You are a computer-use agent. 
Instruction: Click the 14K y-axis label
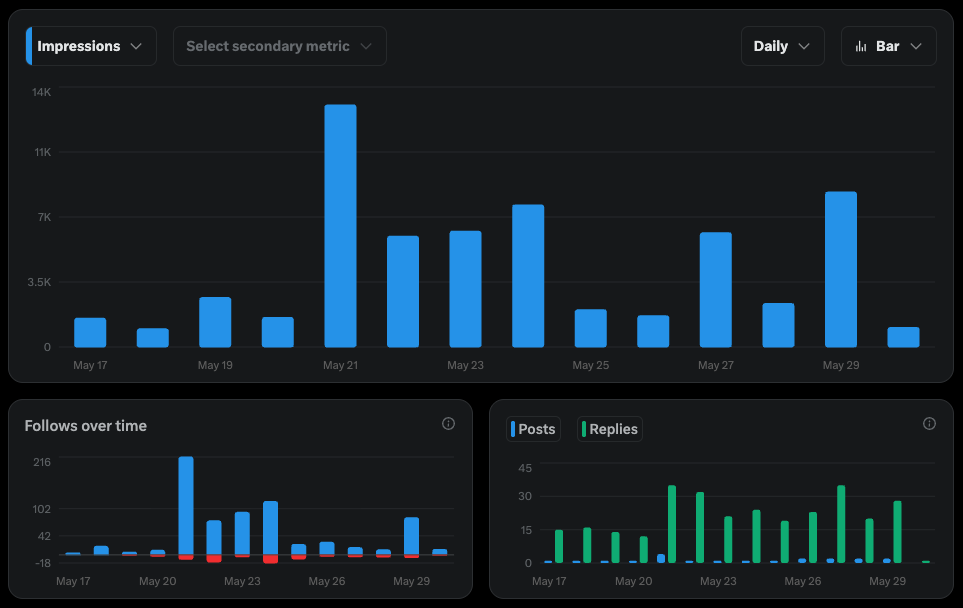(42, 92)
